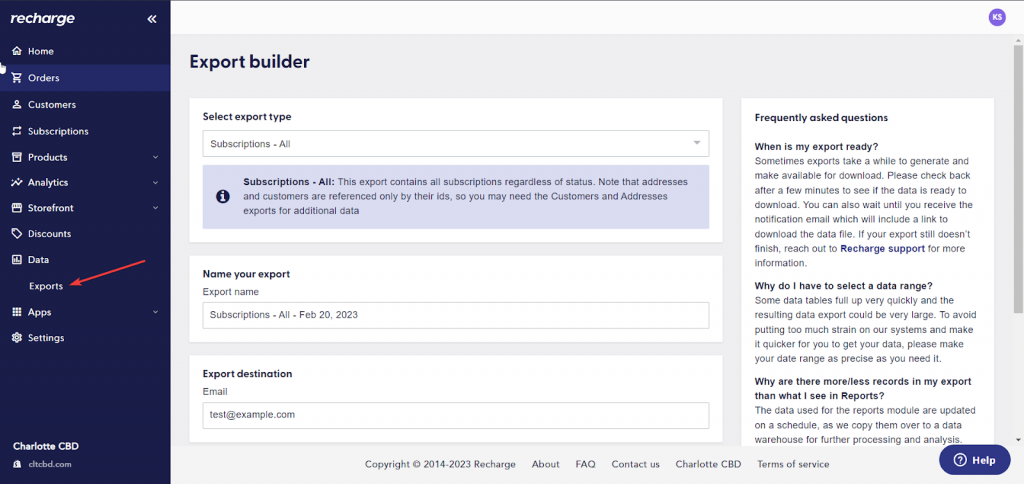Open the Subscriptions menu item
Image resolution: width=1024 pixels, height=484 pixels.
pos(85,131)
